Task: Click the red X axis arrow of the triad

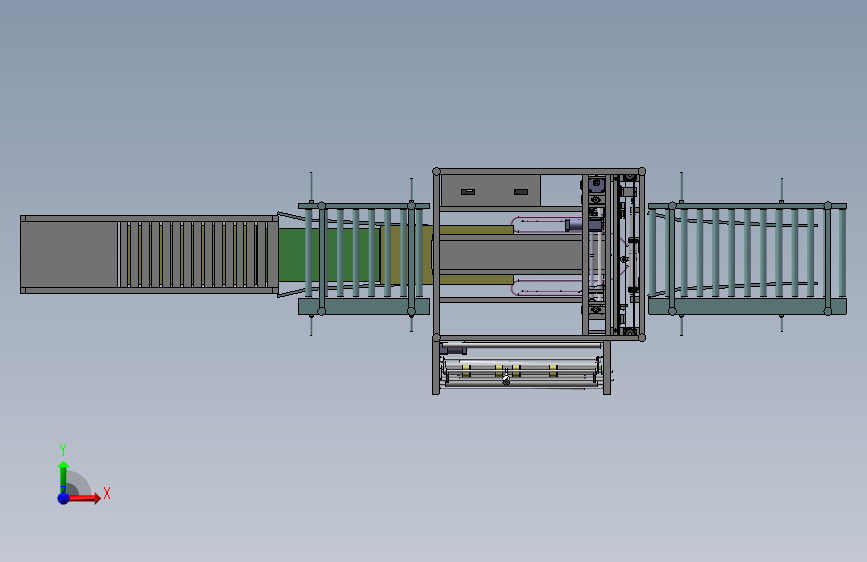Action: pos(84,498)
